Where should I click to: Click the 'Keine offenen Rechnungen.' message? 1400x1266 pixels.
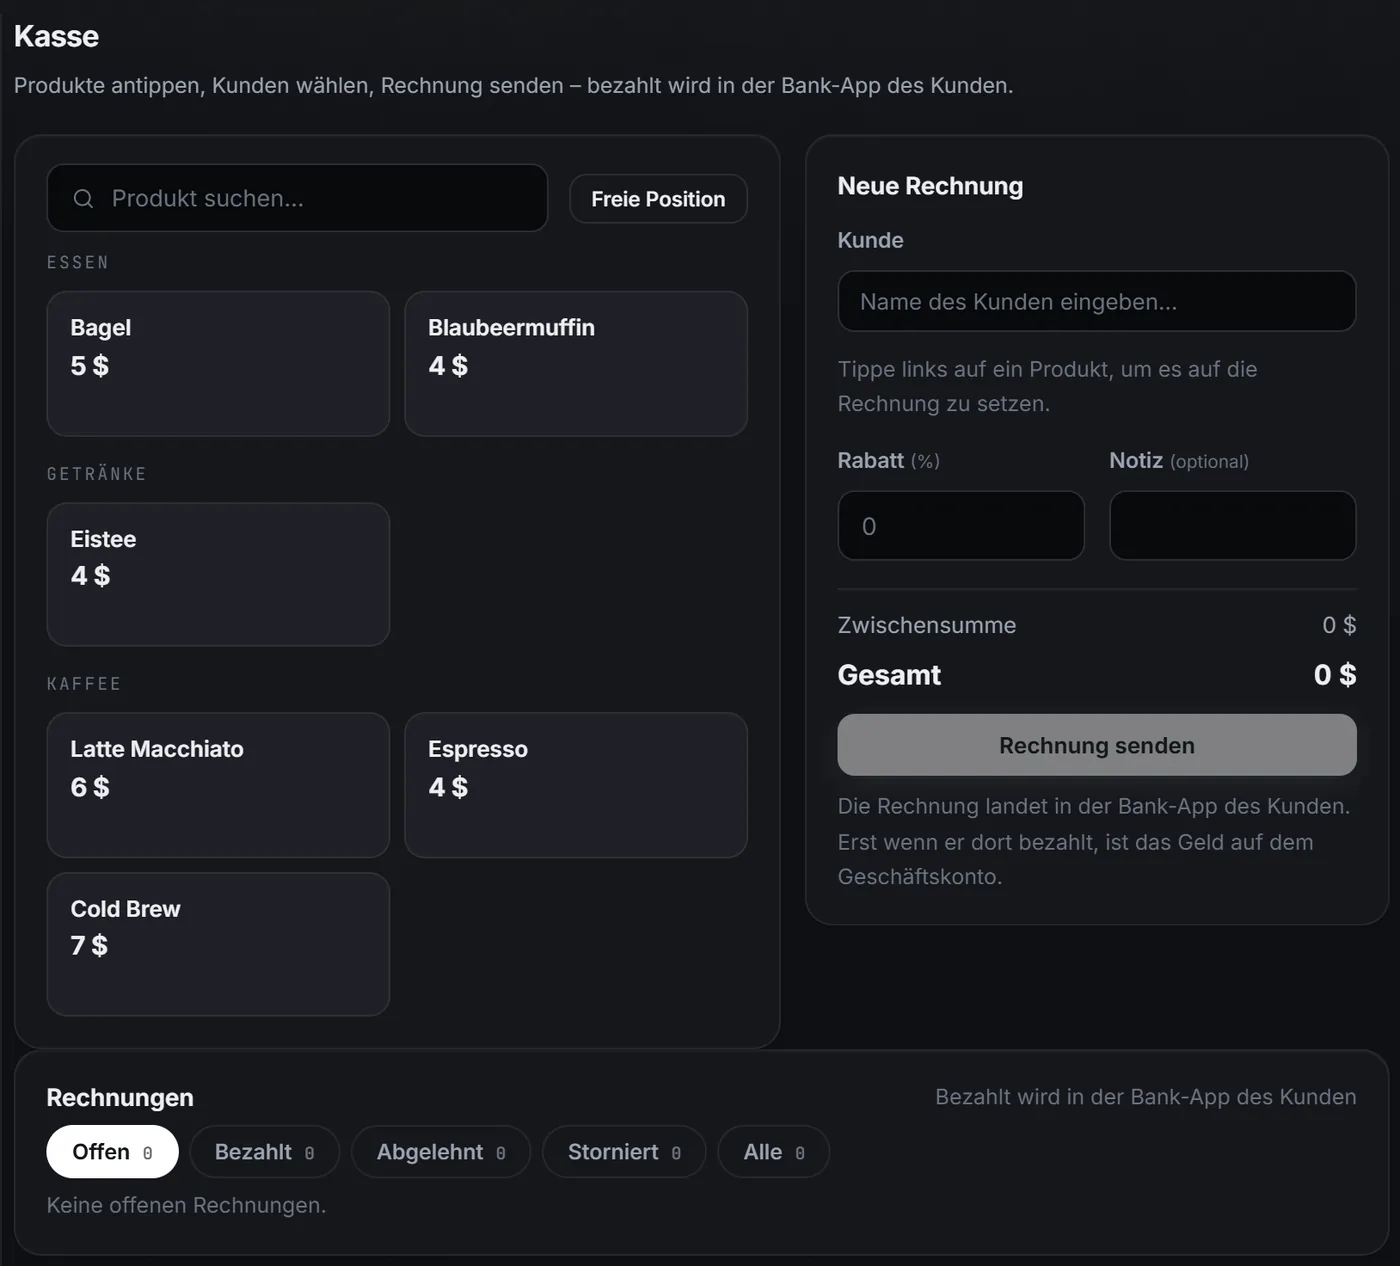click(186, 1205)
